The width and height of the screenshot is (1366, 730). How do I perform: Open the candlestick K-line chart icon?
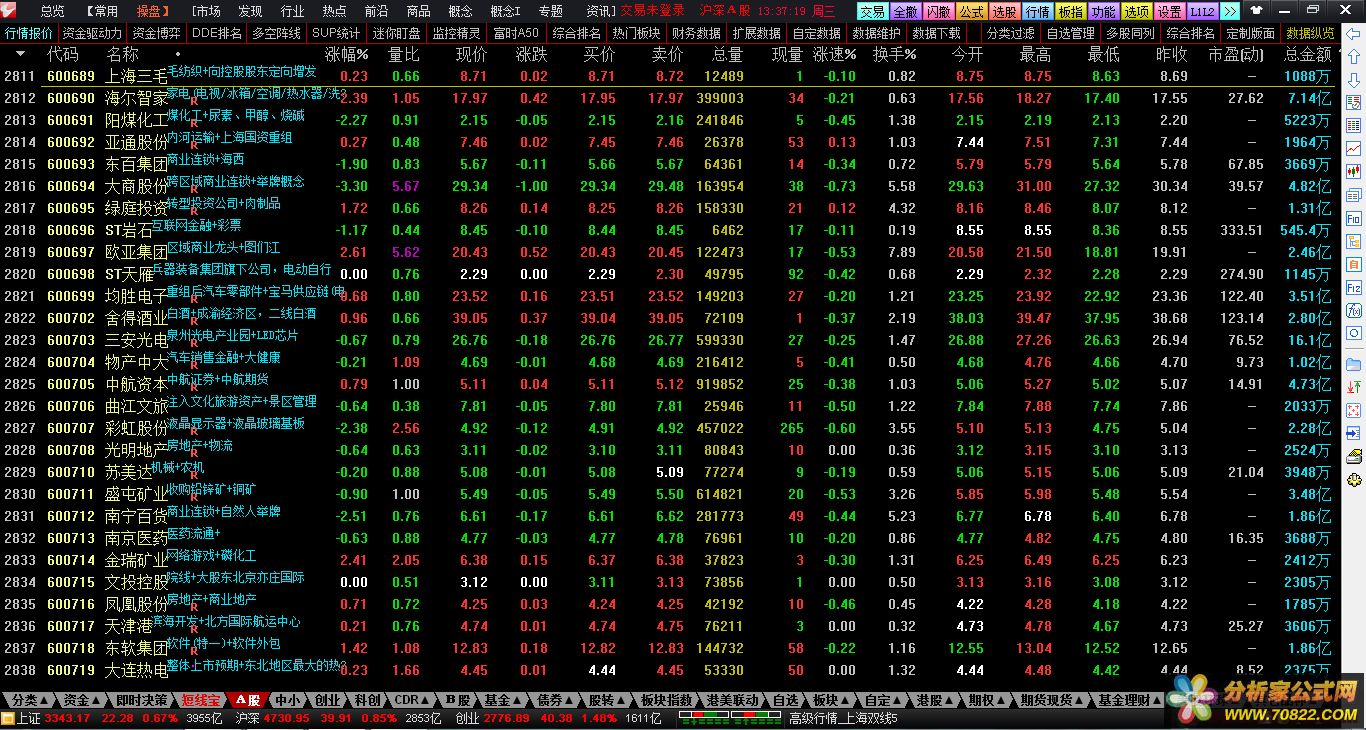click(1354, 172)
